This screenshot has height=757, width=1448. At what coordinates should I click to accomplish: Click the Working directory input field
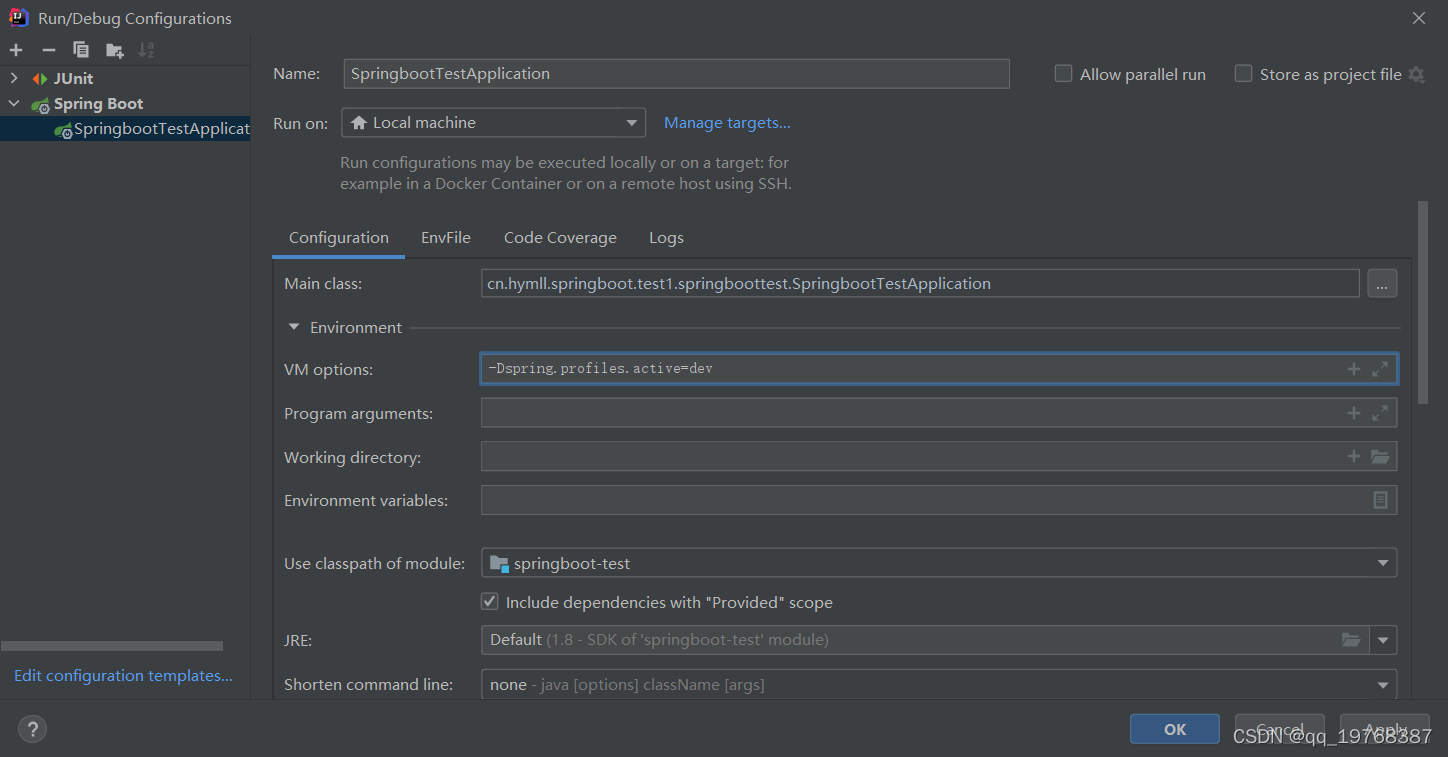coord(938,456)
